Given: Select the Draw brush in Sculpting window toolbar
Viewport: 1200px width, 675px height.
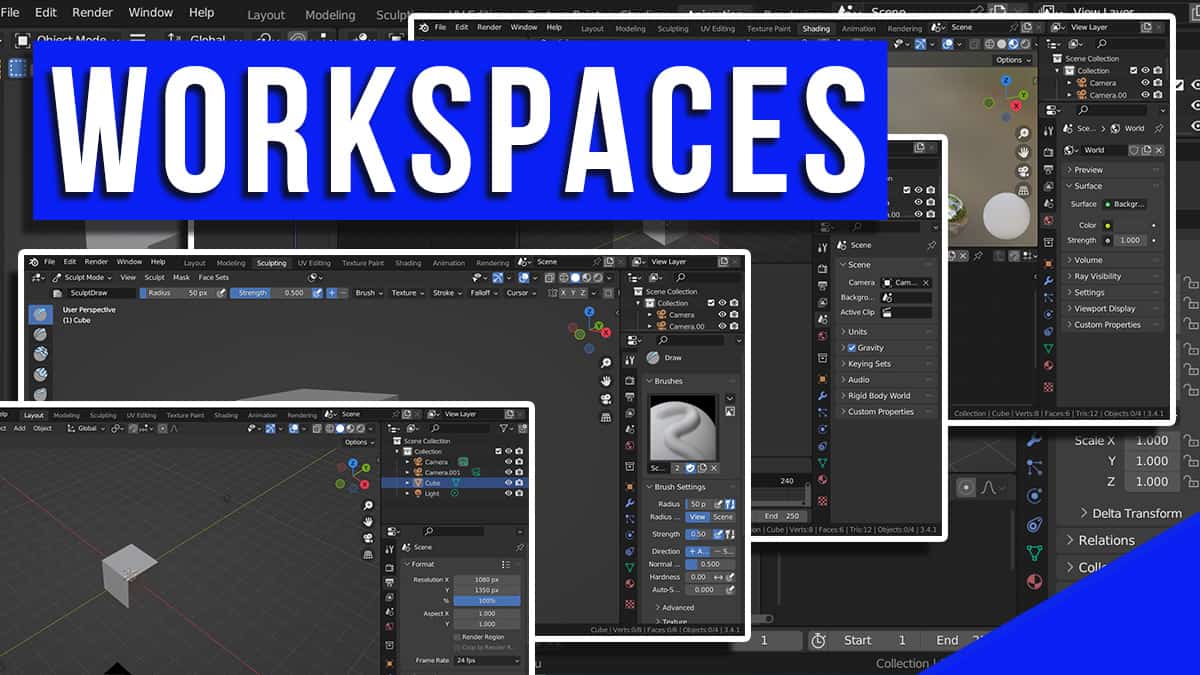Looking at the screenshot, I should point(41,314).
